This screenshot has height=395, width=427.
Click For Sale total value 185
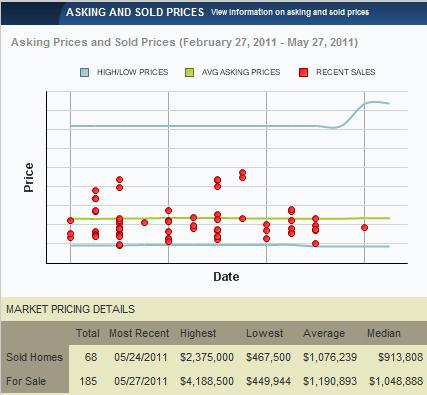pos(88,381)
